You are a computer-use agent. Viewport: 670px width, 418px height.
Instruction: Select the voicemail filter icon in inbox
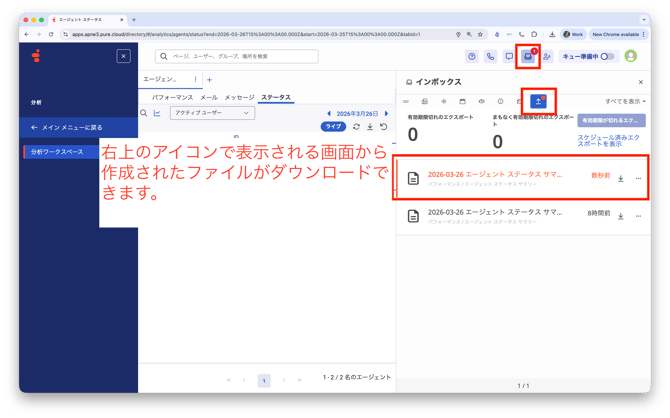[x=406, y=101]
